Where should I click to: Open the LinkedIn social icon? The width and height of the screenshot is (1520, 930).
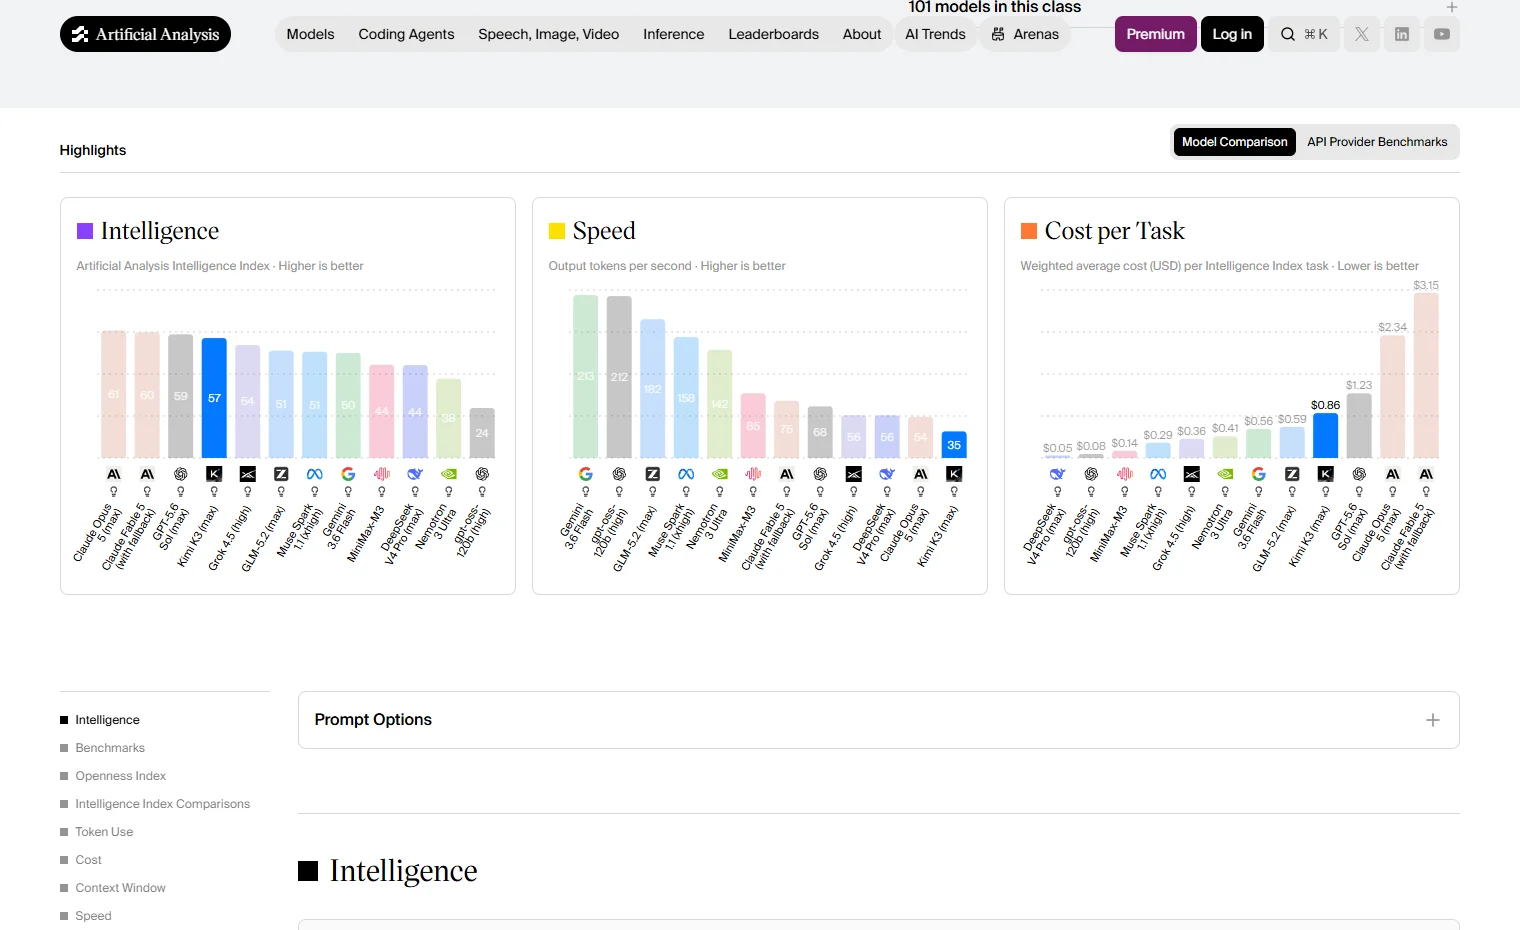pos(1402,34)
